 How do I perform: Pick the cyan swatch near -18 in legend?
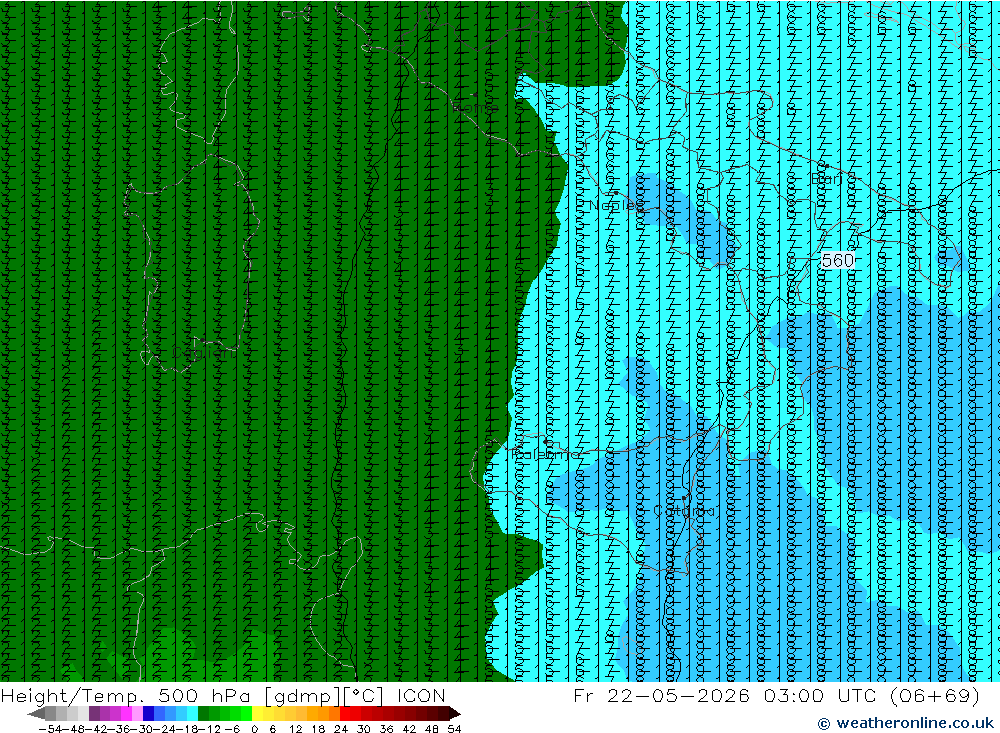pyautogui.click(x=192, y=714)
